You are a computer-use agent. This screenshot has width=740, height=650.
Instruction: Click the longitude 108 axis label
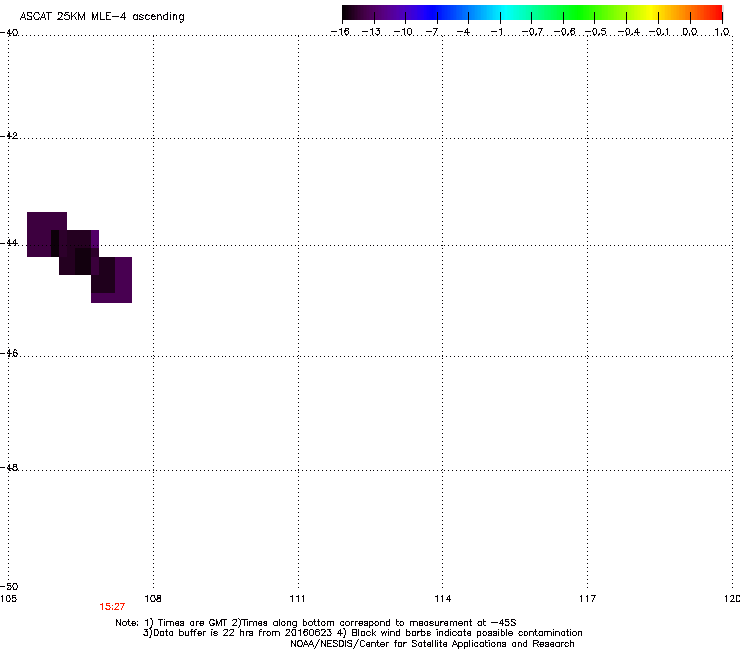pyautogui.click(x=153, y=599)
